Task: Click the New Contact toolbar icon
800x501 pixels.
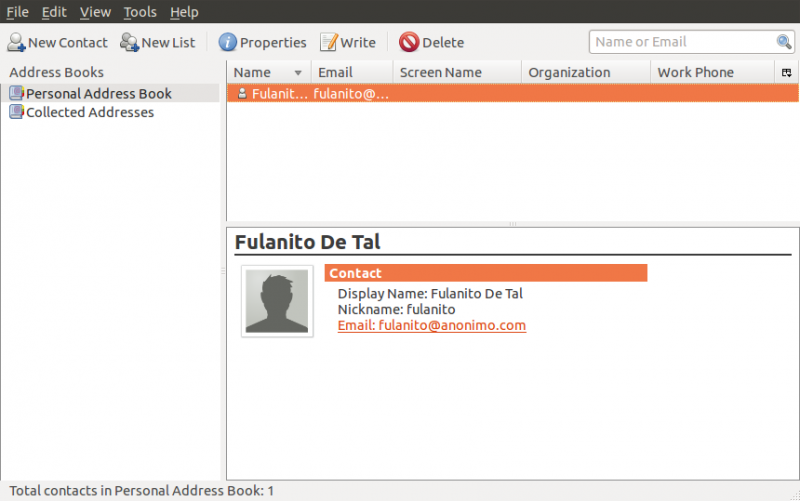Action: tap(16, 42)
